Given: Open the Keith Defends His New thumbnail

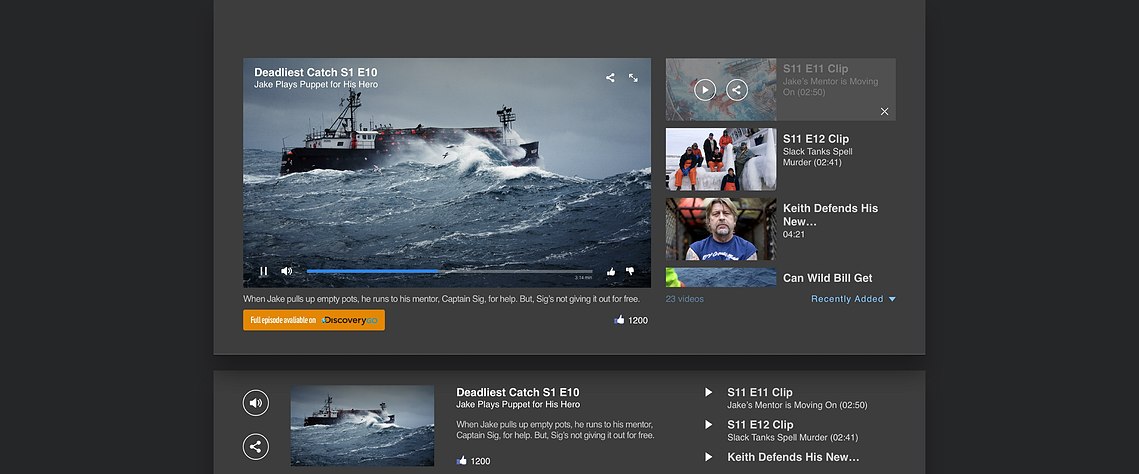Looking at the screenshot, I should tap(721, 229).
